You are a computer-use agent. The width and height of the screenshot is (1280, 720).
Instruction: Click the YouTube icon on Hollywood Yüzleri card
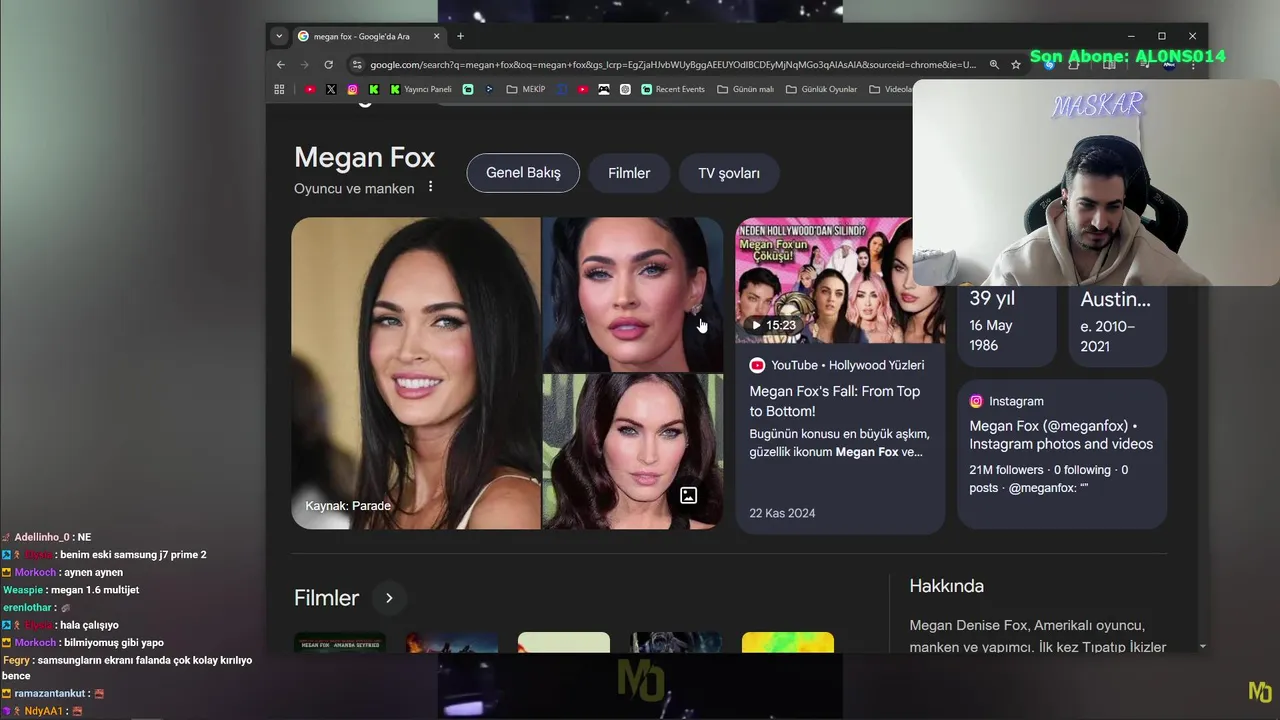pyautogui.click(x=757, y=365)
